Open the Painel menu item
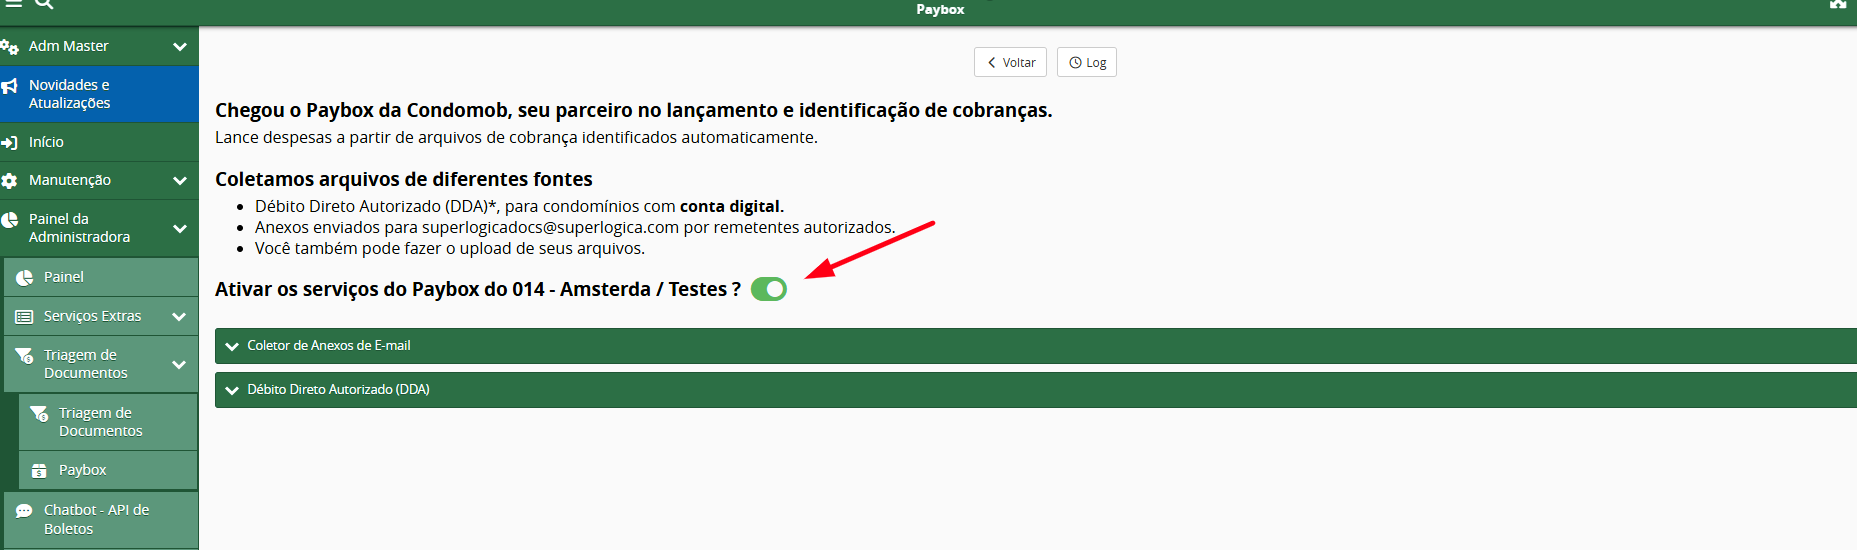 64,277
